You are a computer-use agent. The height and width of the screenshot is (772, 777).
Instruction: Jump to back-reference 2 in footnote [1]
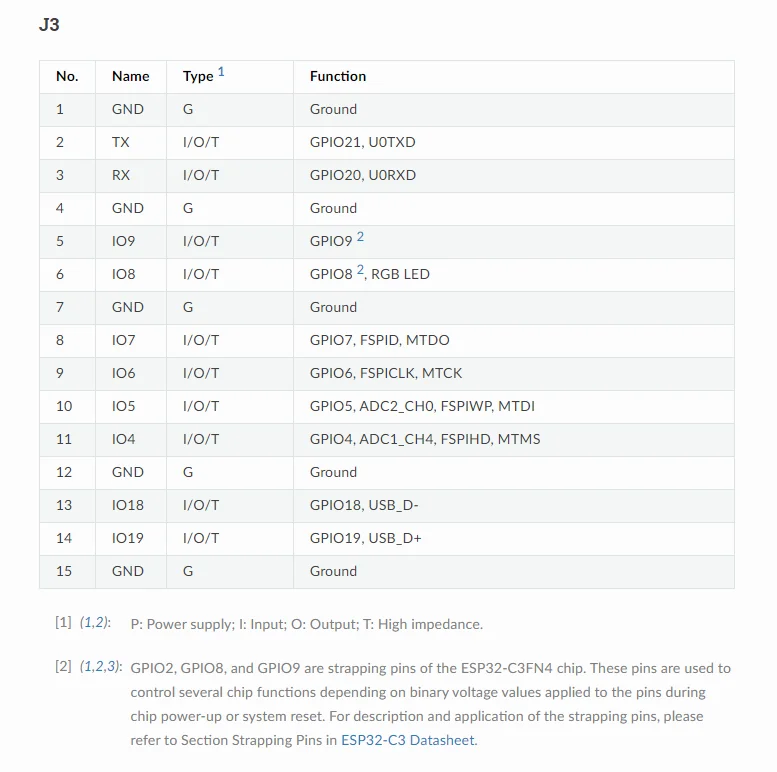[x=99, y=623]
